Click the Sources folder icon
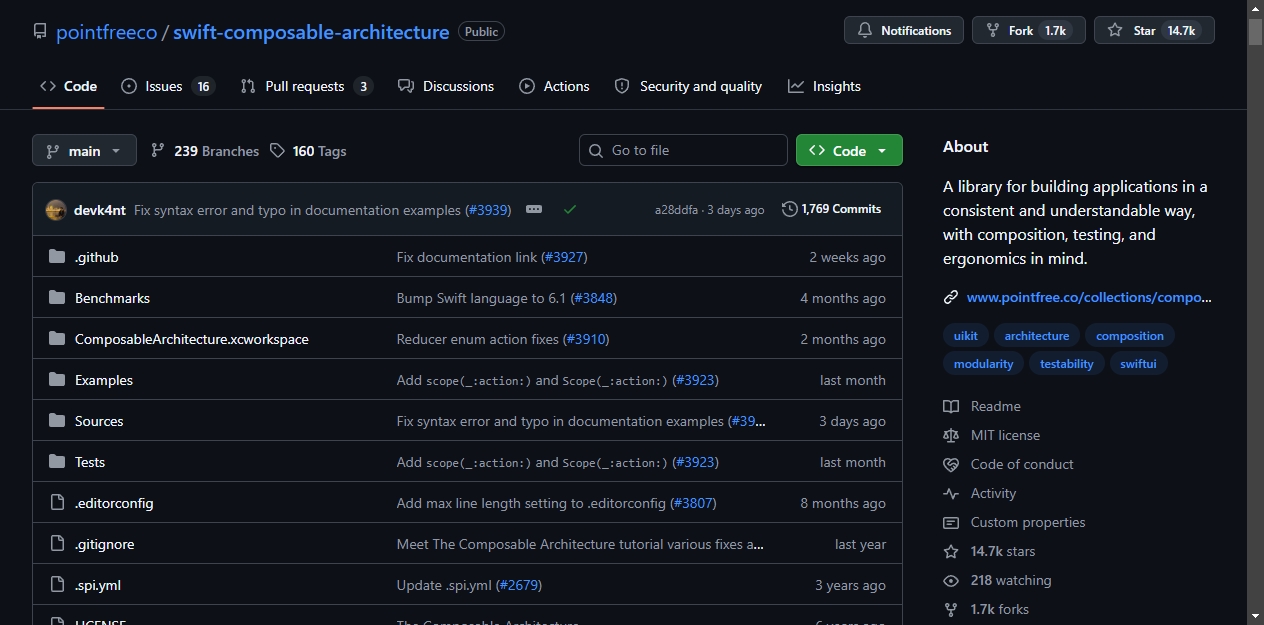The image size is (1264, 625). click(x=57, y=421)
